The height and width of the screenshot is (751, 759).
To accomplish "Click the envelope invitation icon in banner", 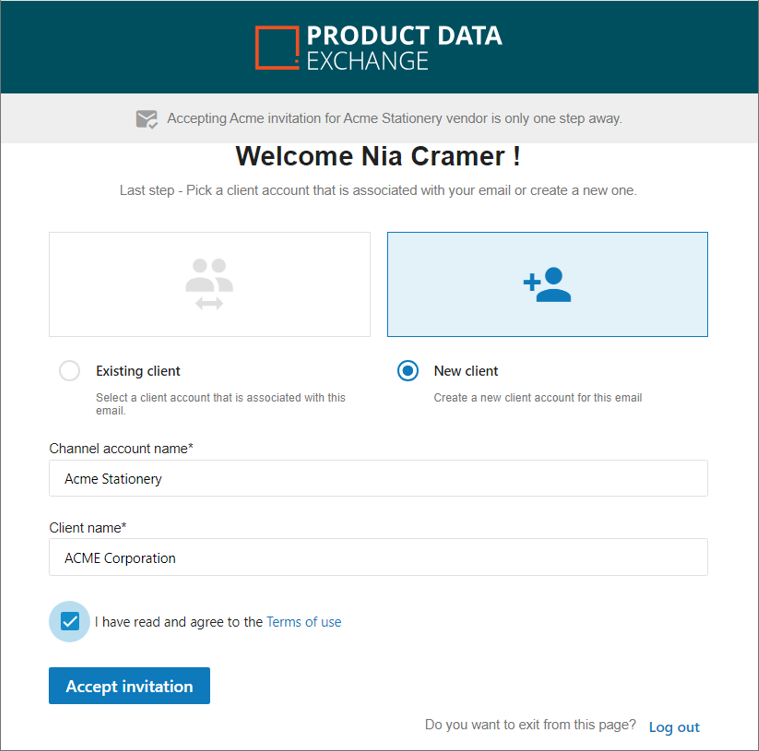I will 146,119.
